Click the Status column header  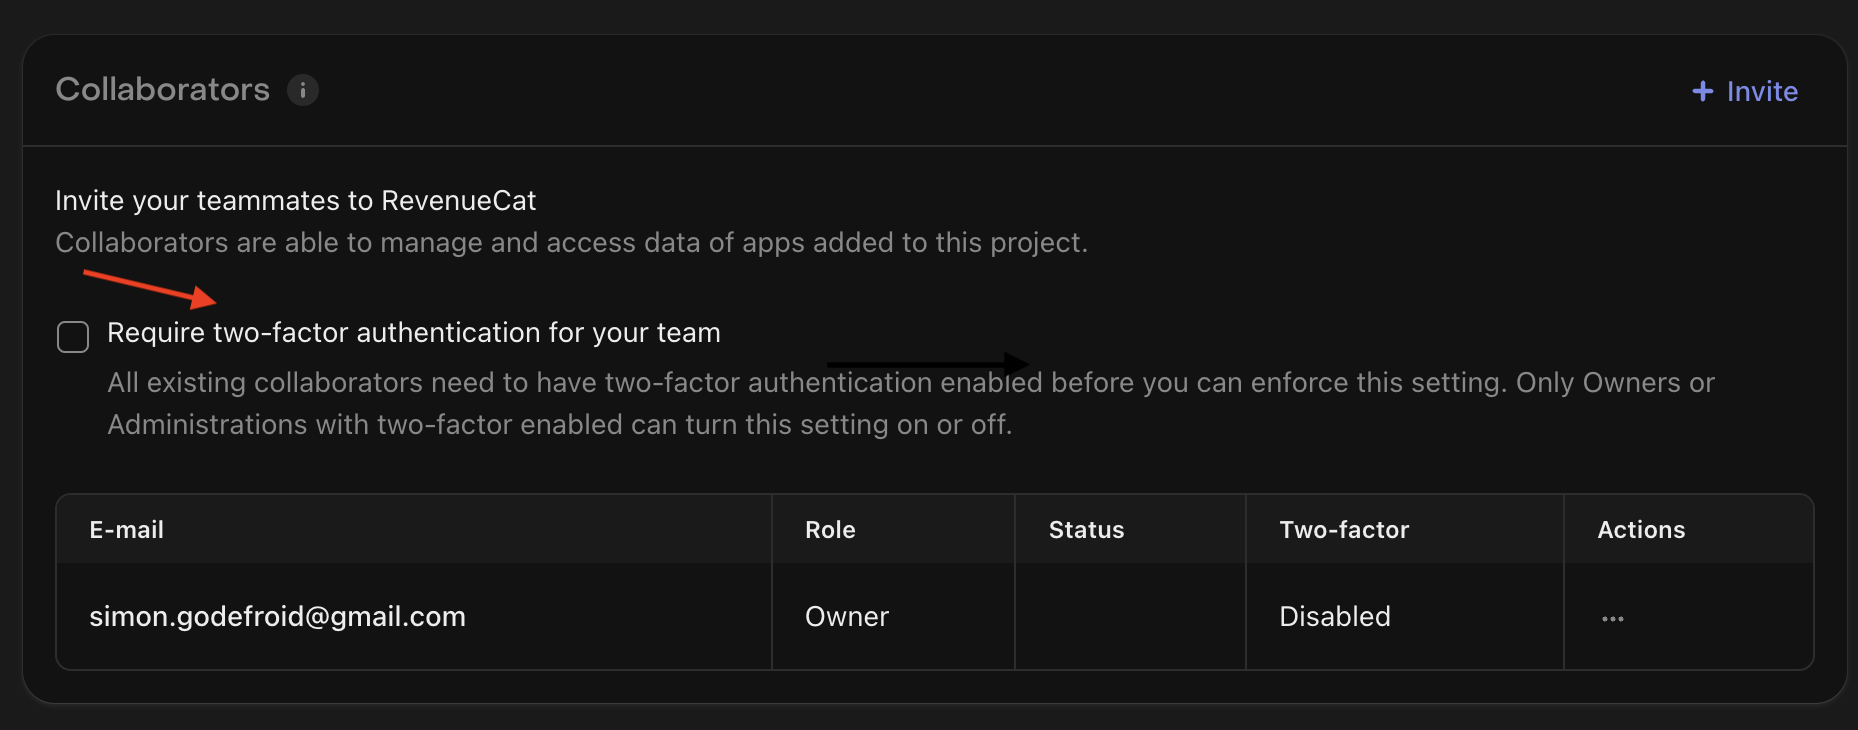(1086, 530)
